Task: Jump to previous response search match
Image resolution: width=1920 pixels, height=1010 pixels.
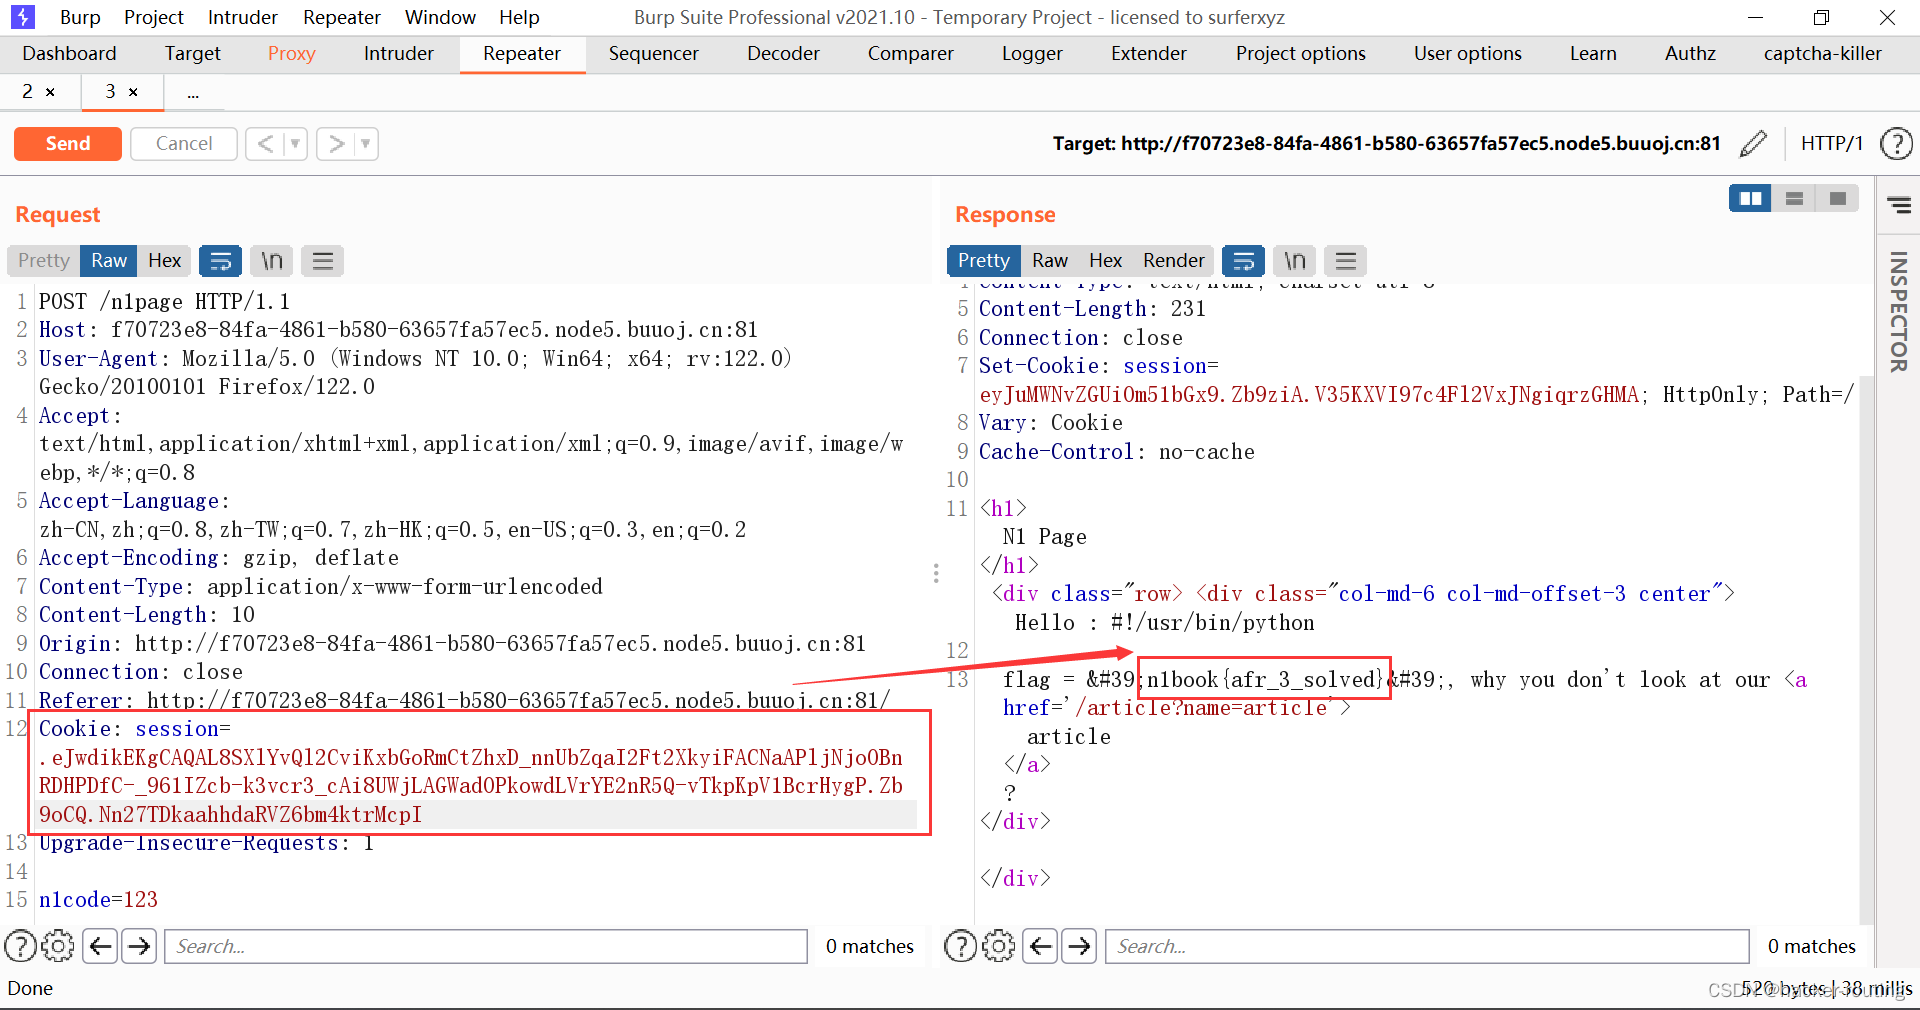Action: 1040,946
